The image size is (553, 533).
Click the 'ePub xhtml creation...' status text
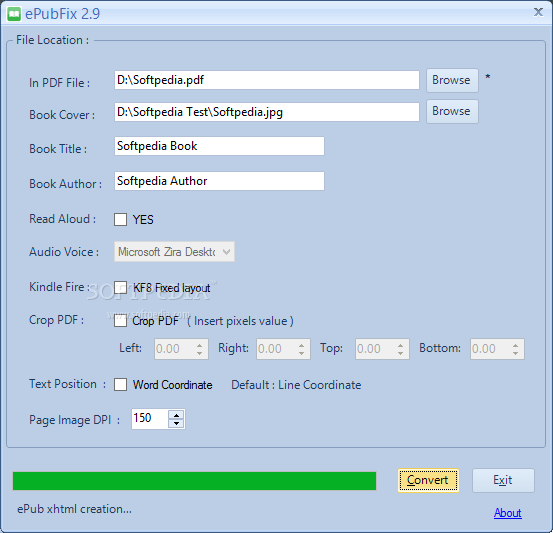pos(74,509)
